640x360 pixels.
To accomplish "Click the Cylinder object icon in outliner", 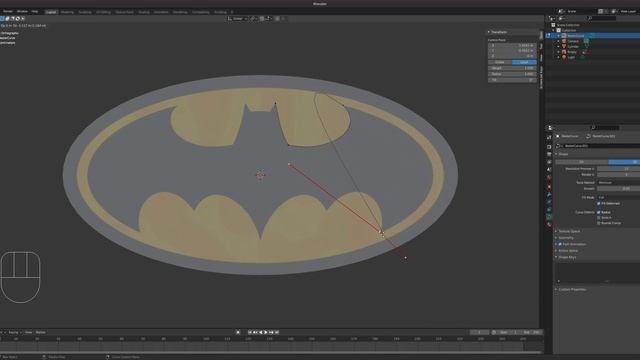I will pos(564,47).
